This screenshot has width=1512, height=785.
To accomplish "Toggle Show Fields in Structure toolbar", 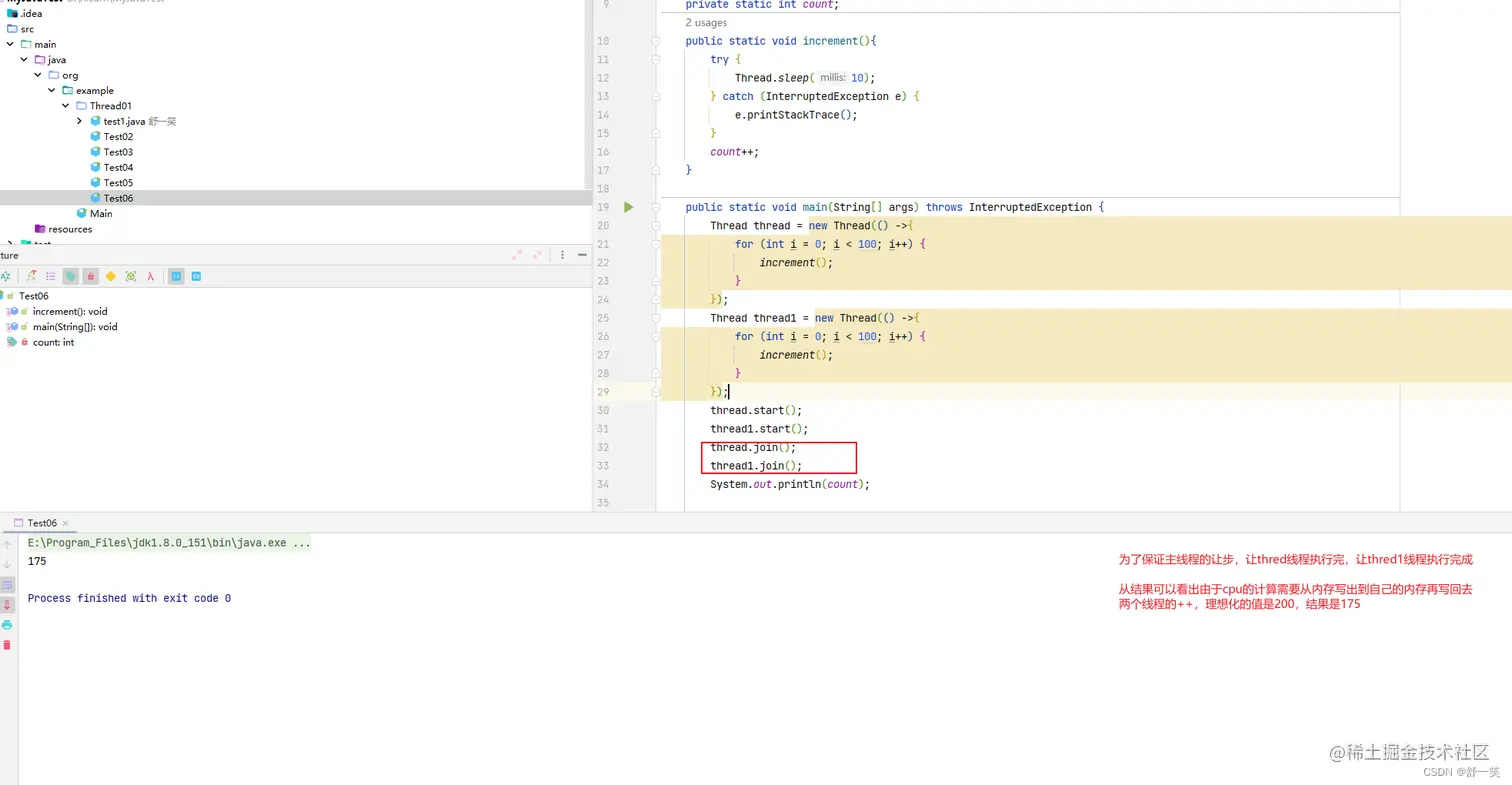I will [x=71, y=276].
